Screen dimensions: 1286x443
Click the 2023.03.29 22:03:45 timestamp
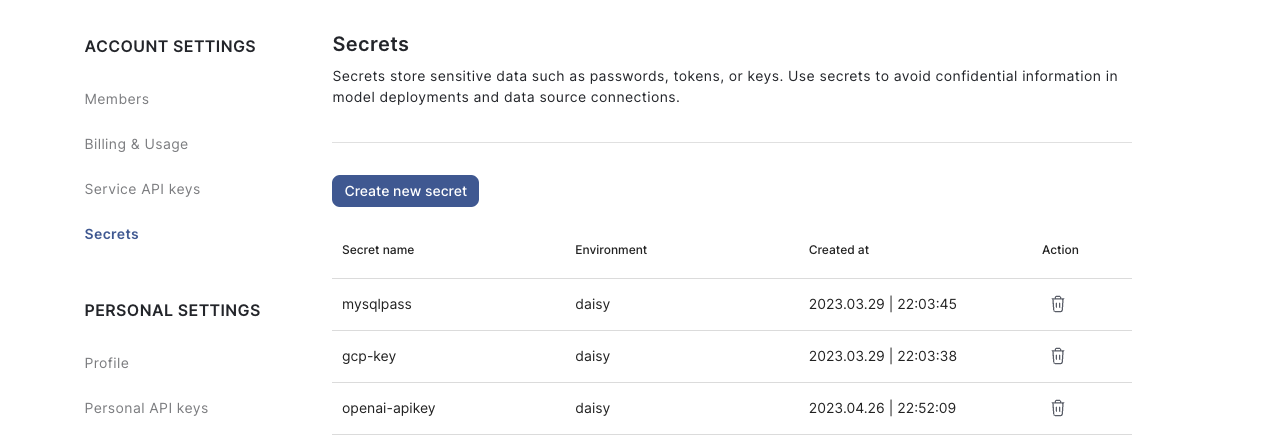(x=883, y=304)
